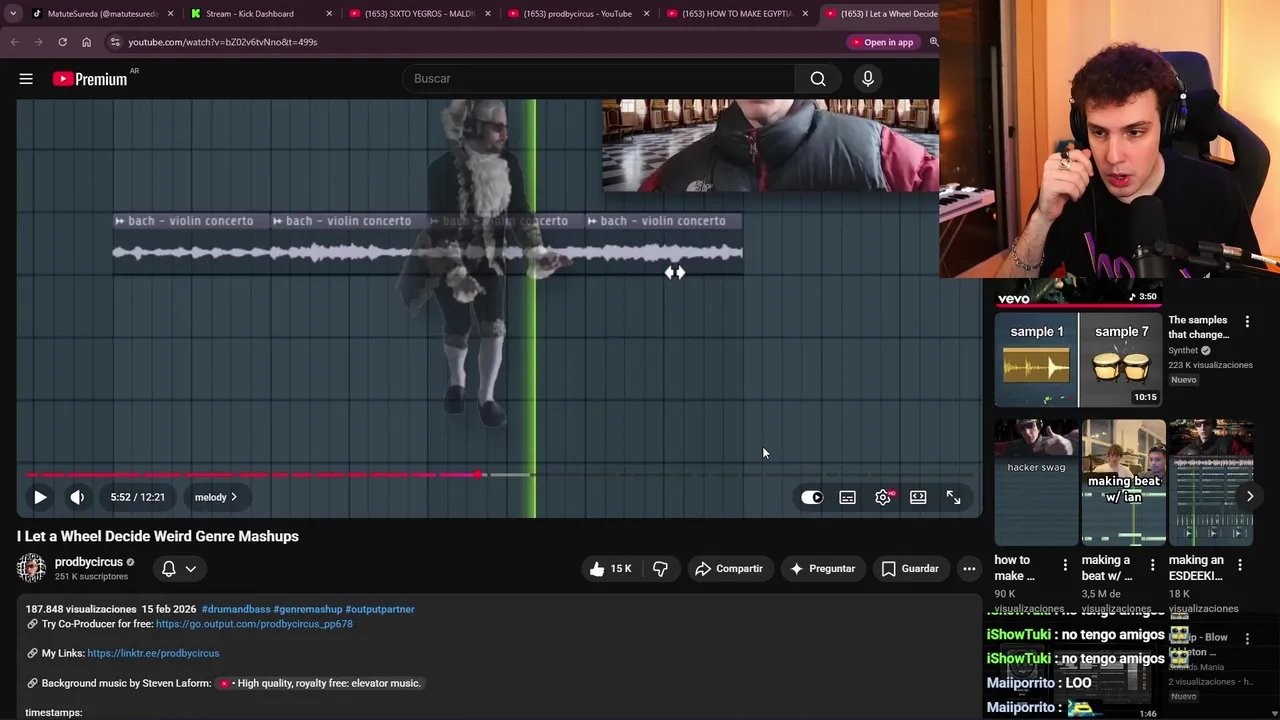This screenshot has width=1280, height=720.
Task: Click the Preguntar button
Action: [x=822, y=569]
